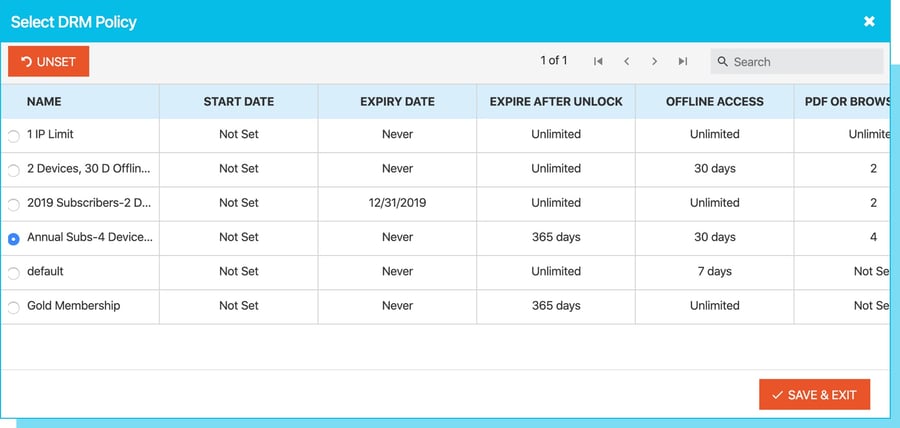Viewport: 900px width, 428px height.
Task: Sort by OFFLINE ACCESS column header
Action: pyautogui.click(x=715, y=102)
